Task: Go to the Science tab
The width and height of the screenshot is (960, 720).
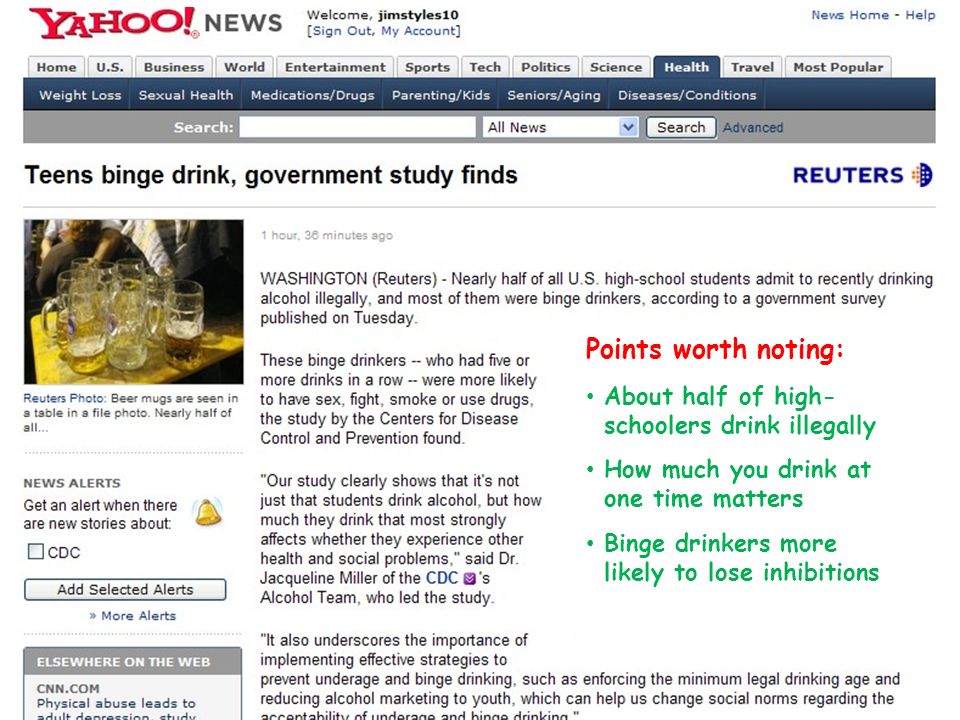Action: (x=616, y=67)
